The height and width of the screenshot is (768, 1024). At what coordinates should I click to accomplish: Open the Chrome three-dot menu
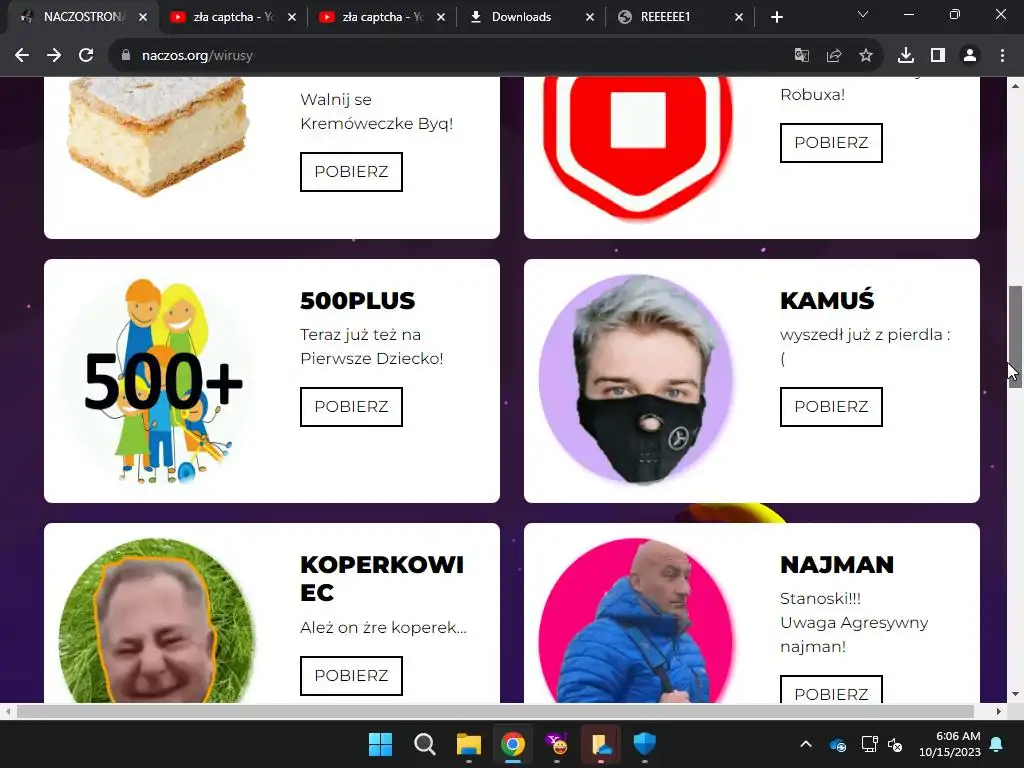coord(1002,56)
